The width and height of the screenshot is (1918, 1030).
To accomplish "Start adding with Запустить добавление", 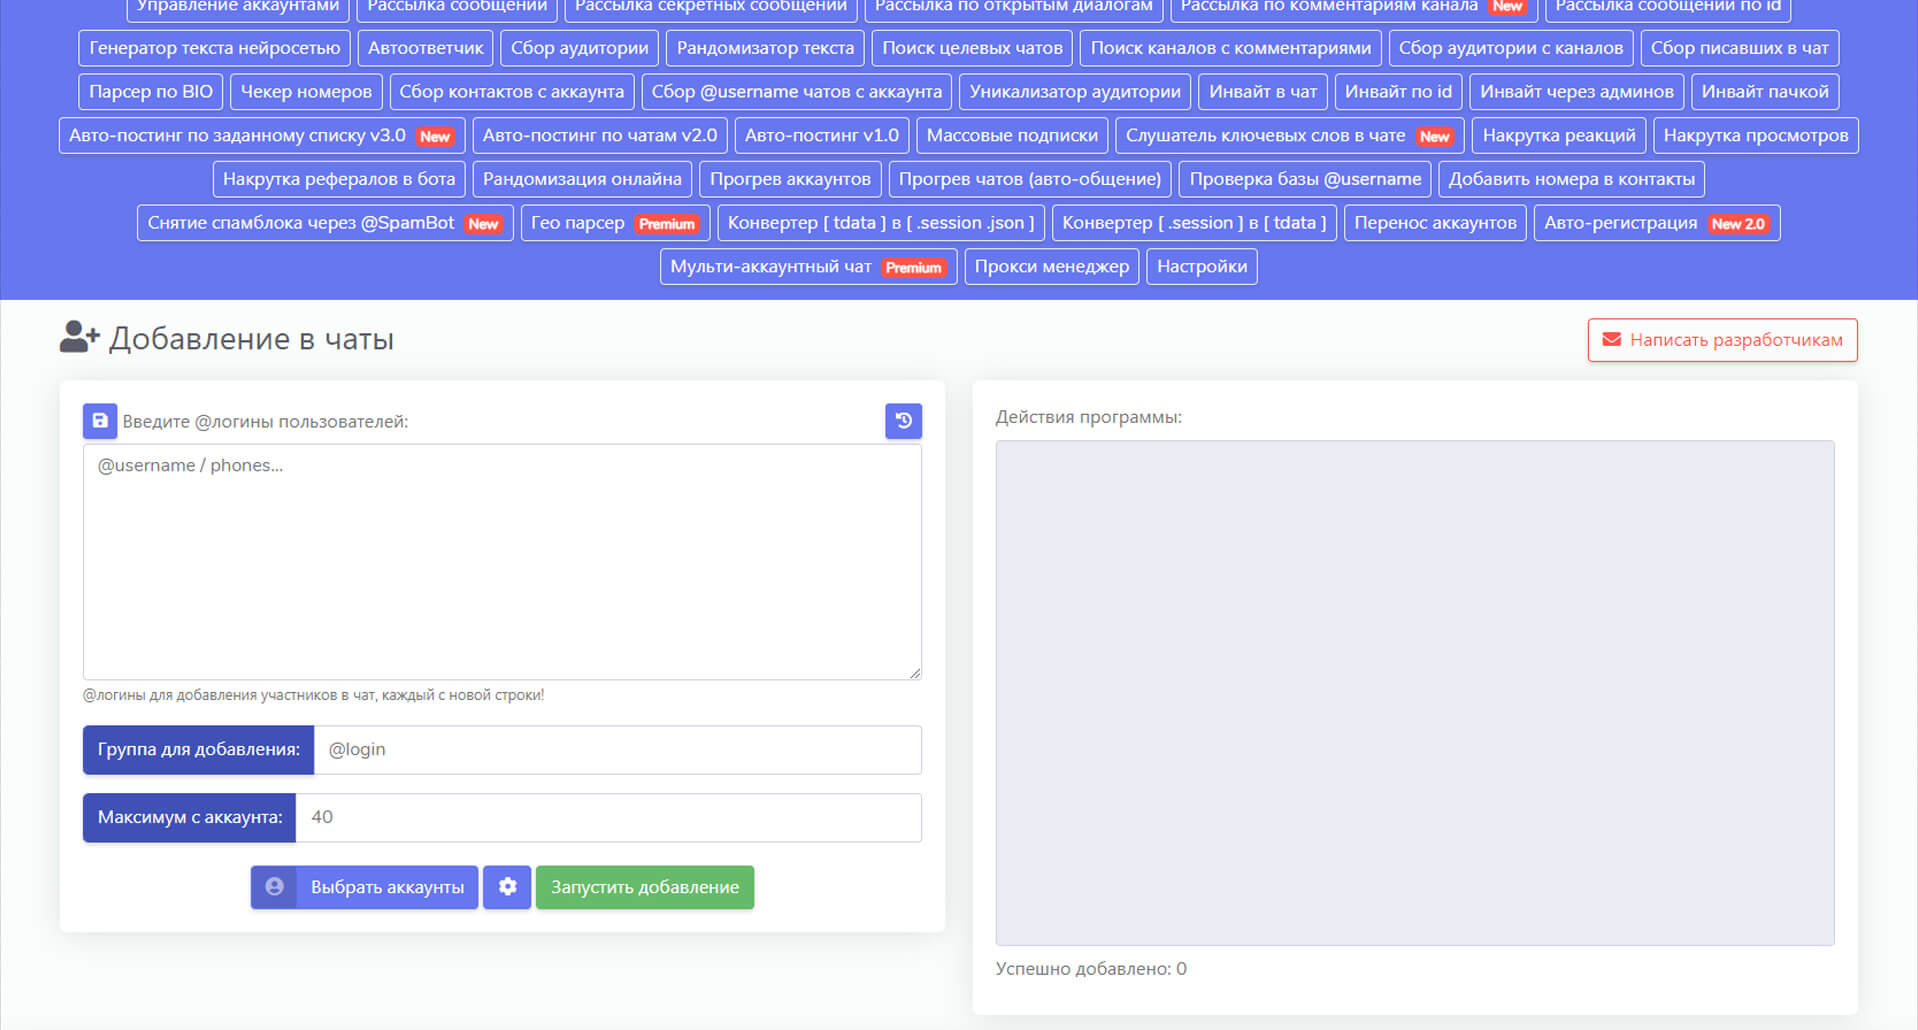I will pos(644,887).
